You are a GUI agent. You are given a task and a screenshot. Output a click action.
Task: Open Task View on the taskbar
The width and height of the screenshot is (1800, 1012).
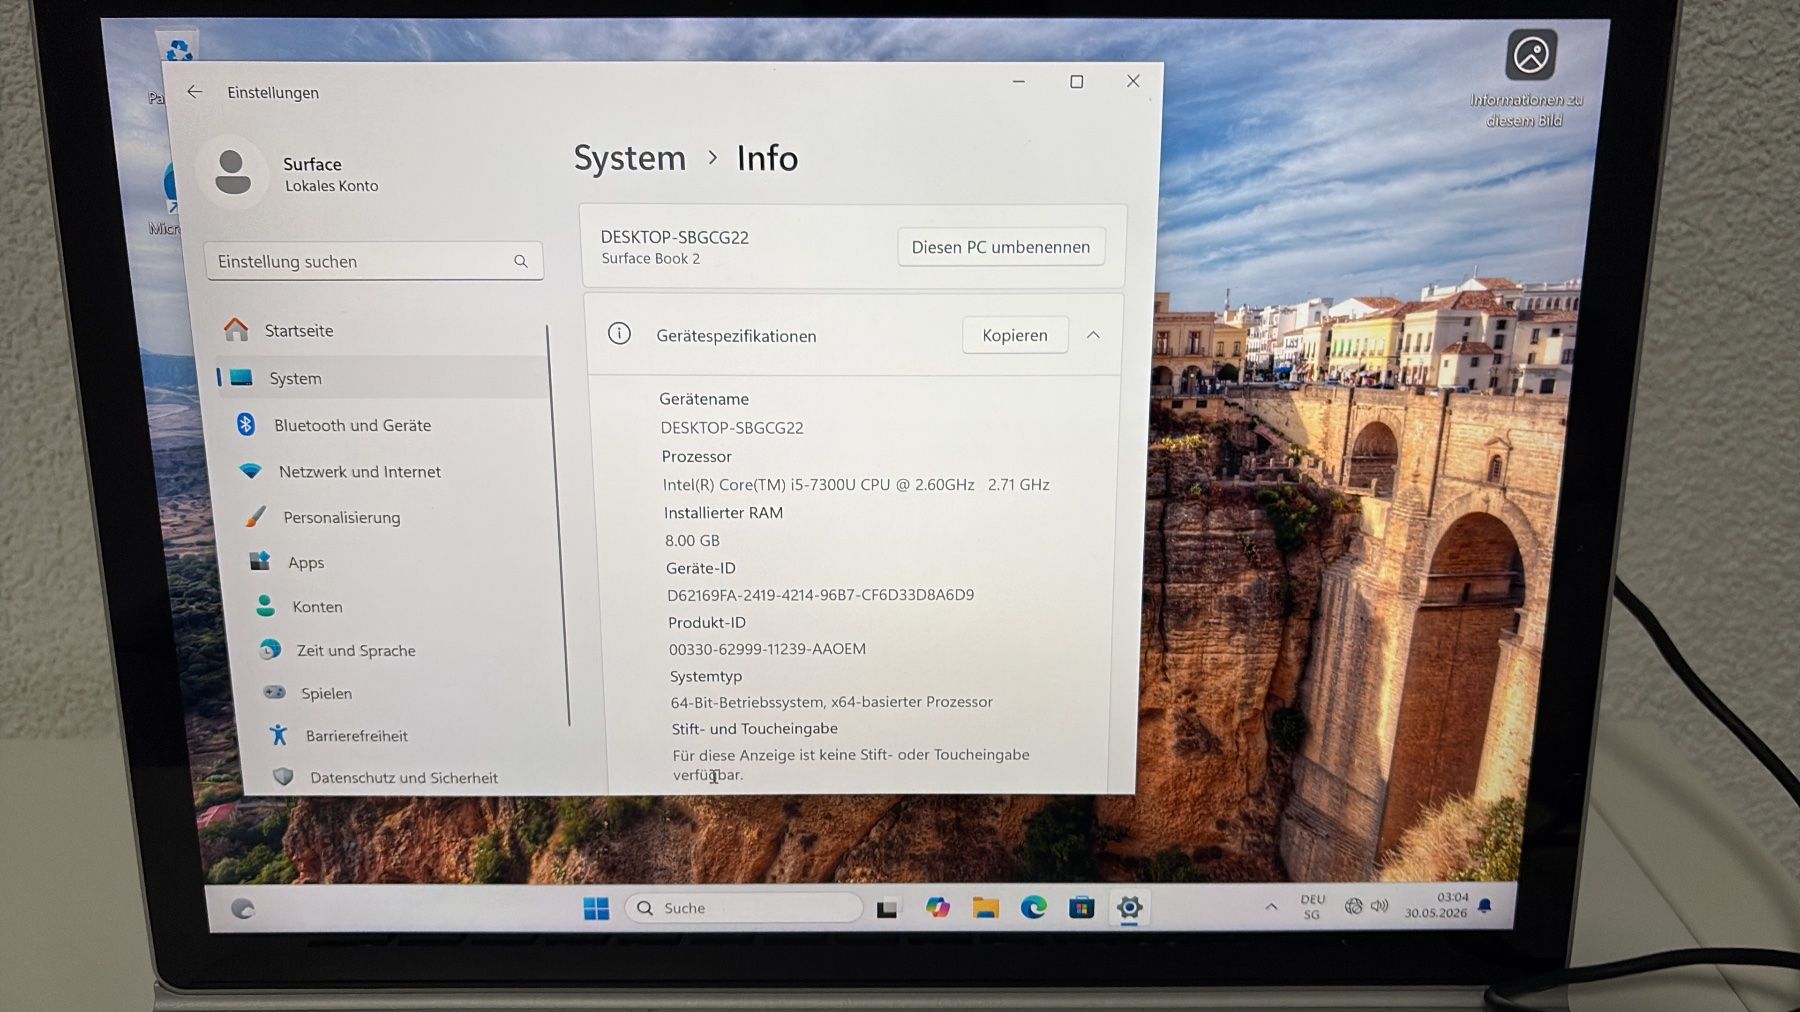click(x=887, y=908)
